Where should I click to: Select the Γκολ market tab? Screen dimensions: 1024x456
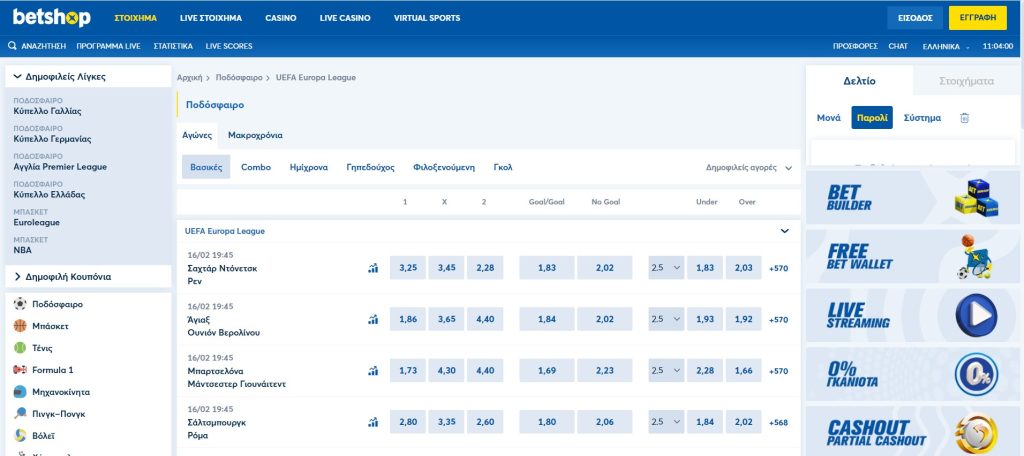tap(503, 167)
